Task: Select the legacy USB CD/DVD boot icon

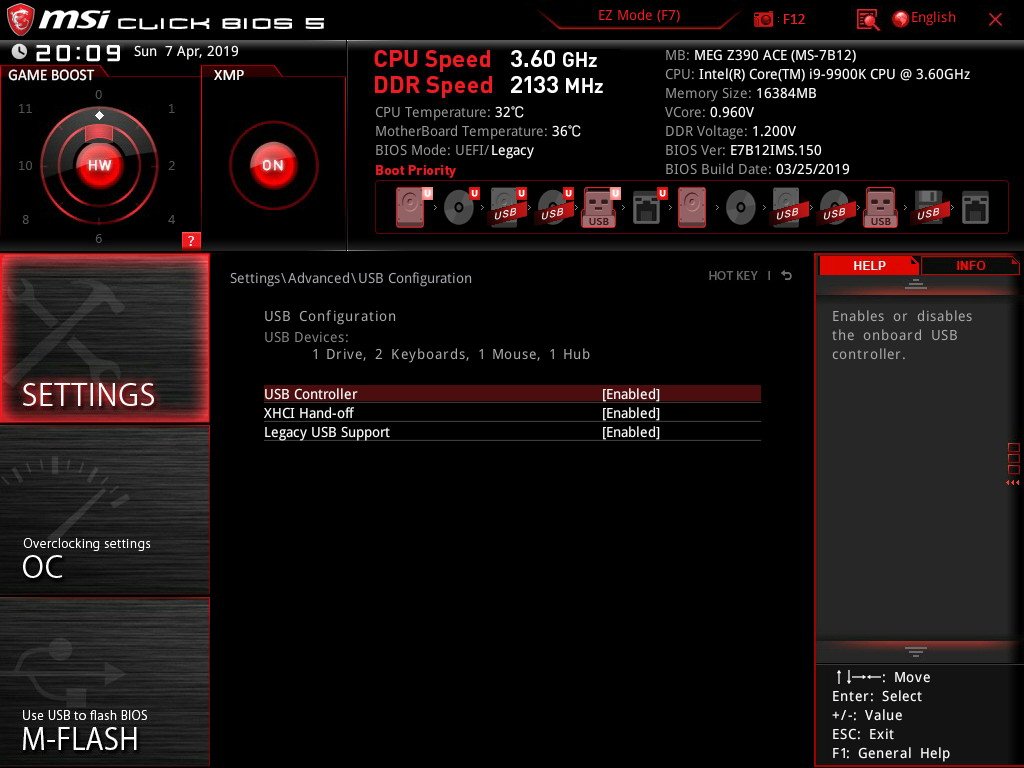Action: pyautogui.click(x=834, y=207)
